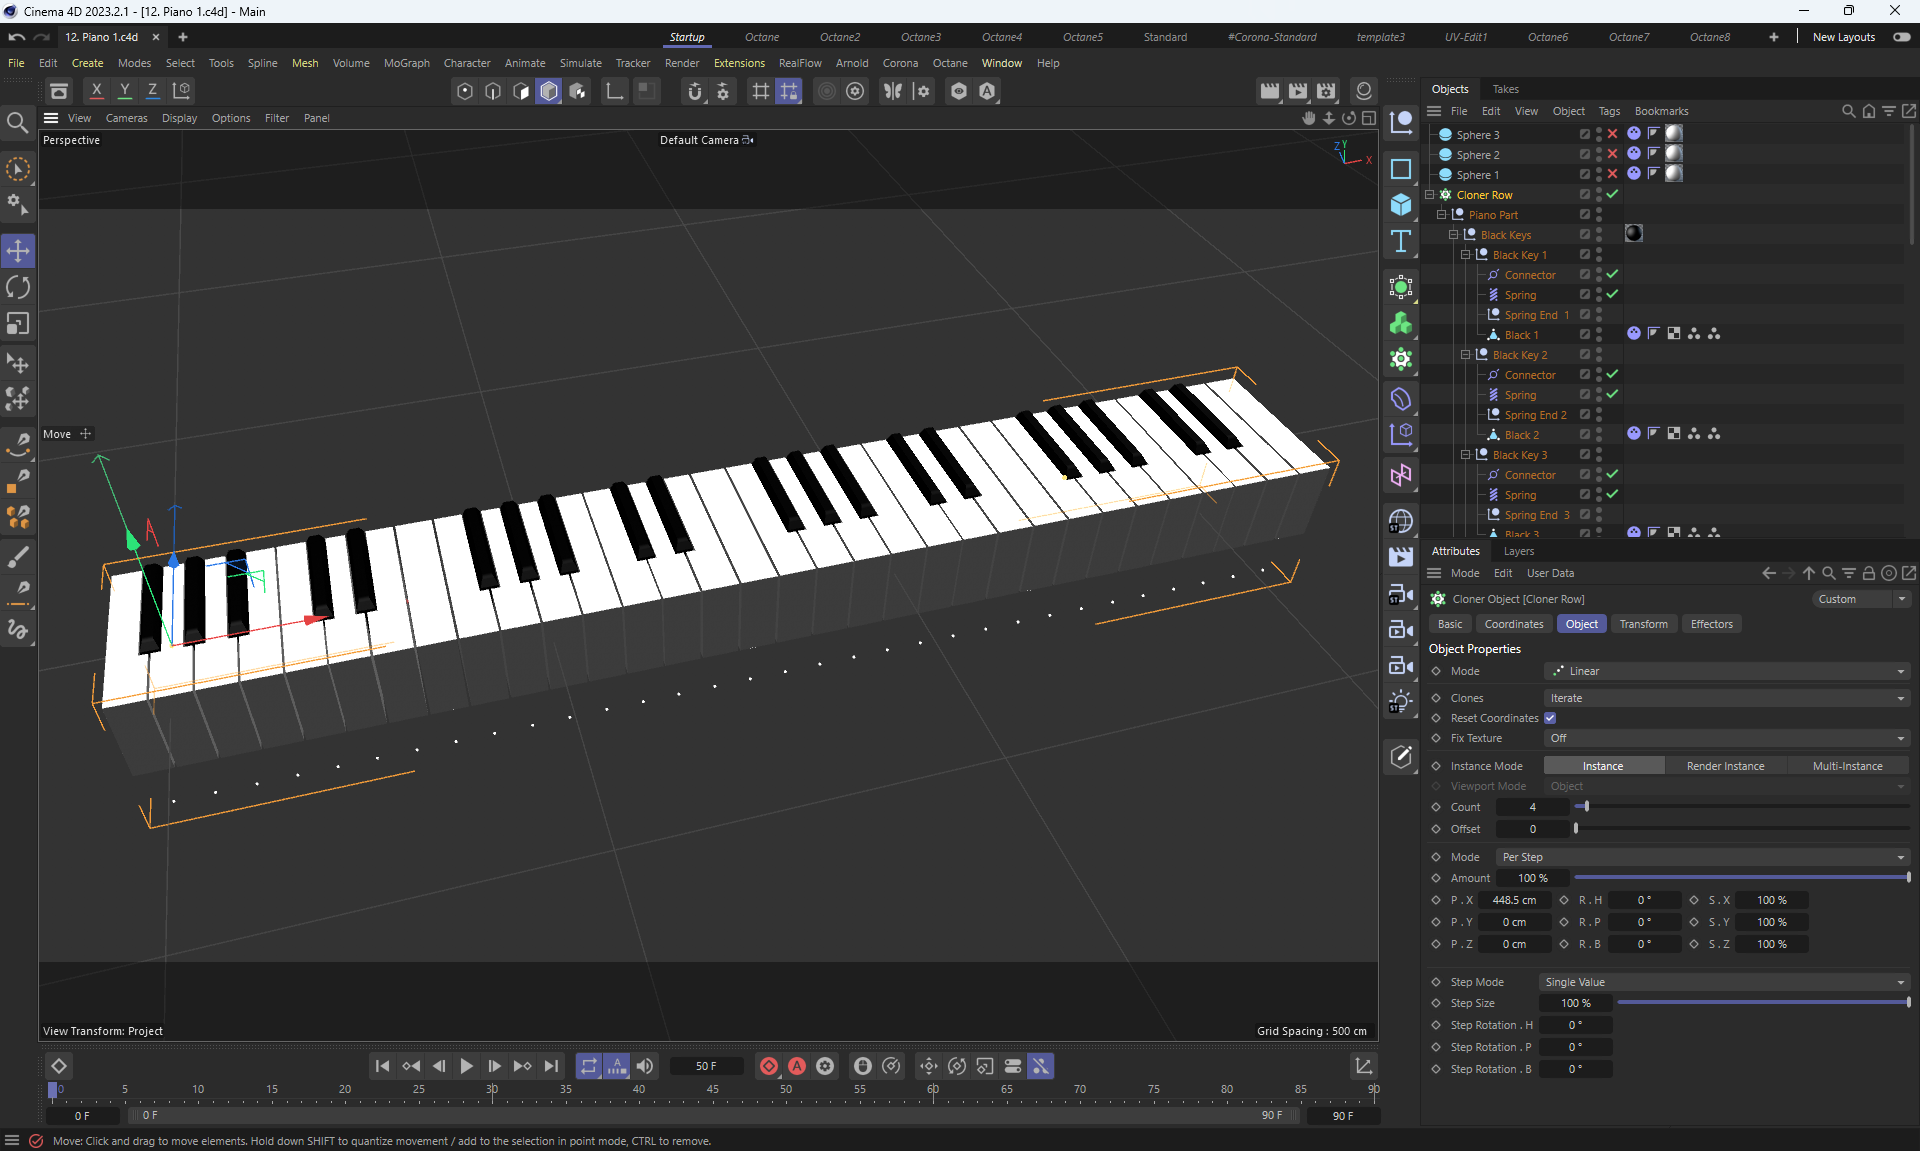Add a Cube primitive from object palette
Screen dimensions: 1920x1151
pos(1400,205)
